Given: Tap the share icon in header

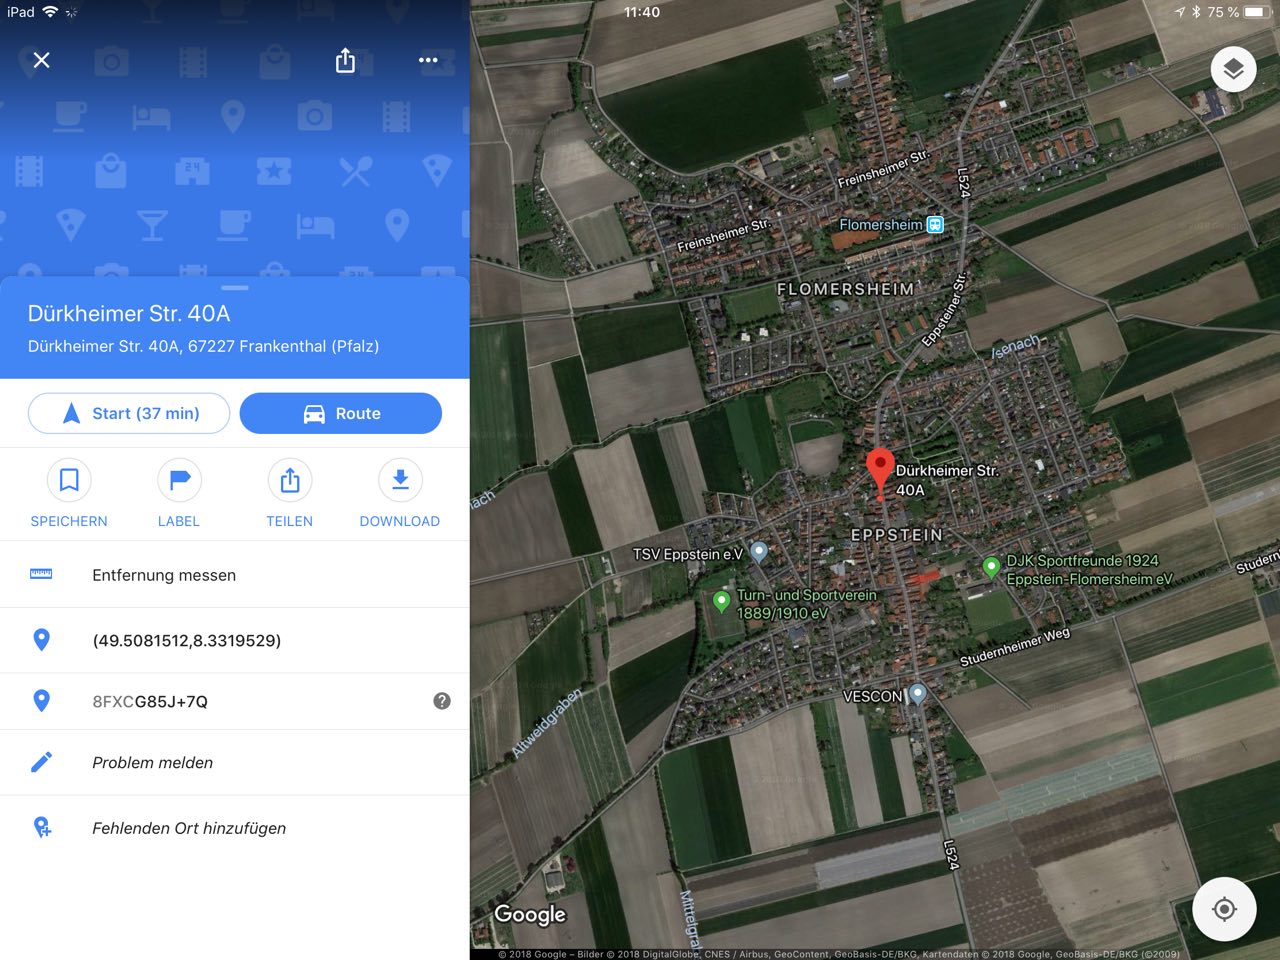Looking at the screenshot, I should 345,60.
